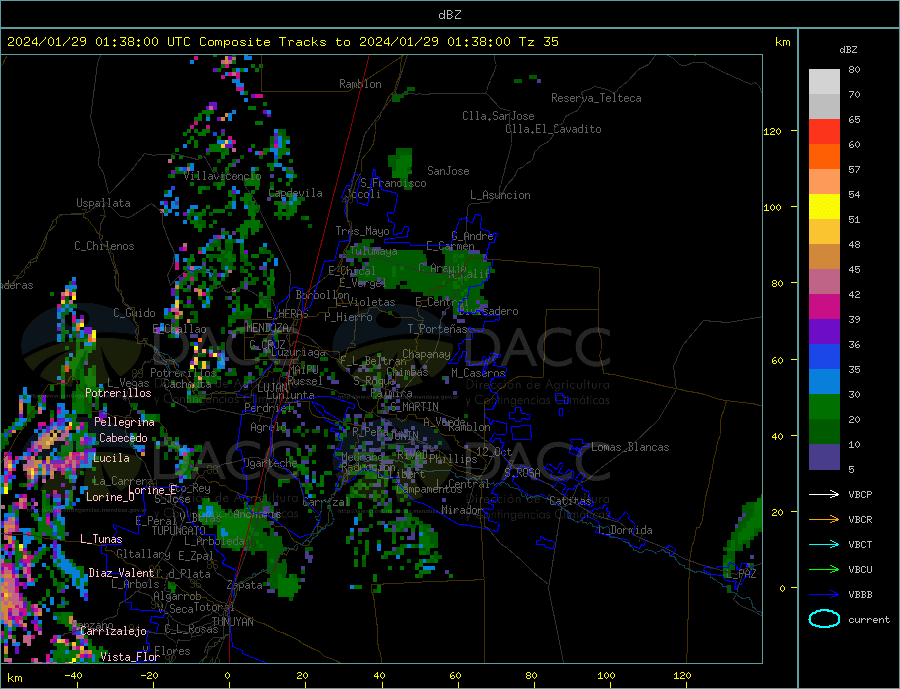Click the dBZ title at the top
This screenshot has width=900, height=689.
(x=449, y=15)
